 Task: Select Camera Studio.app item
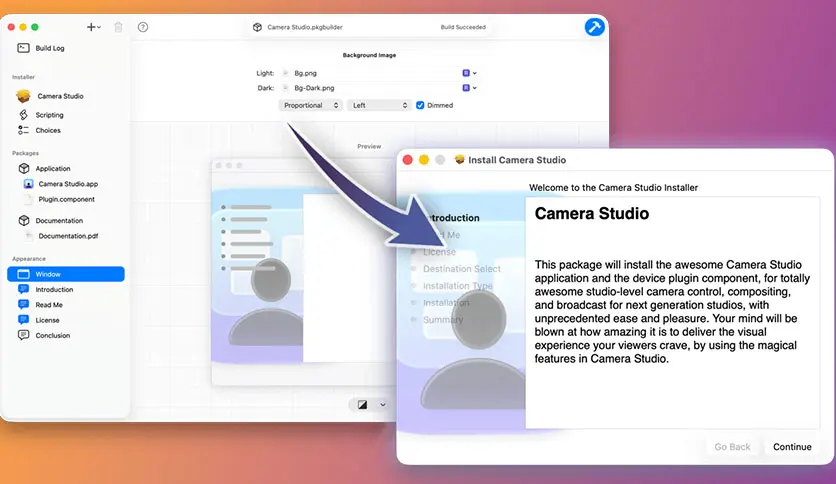point(66,184)
